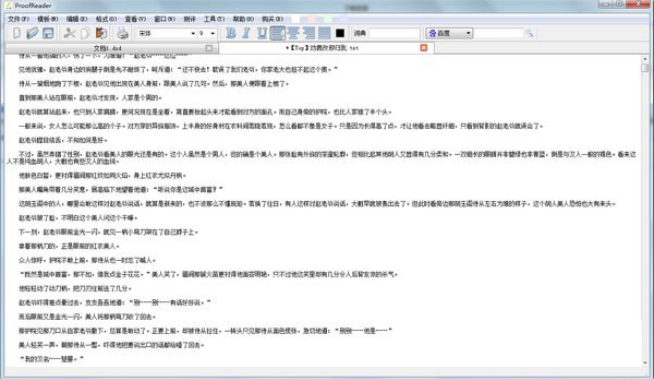Open the 模板 menu
Image resolution: width=654 pixels, height=379 pixels.
pos(48,19)
